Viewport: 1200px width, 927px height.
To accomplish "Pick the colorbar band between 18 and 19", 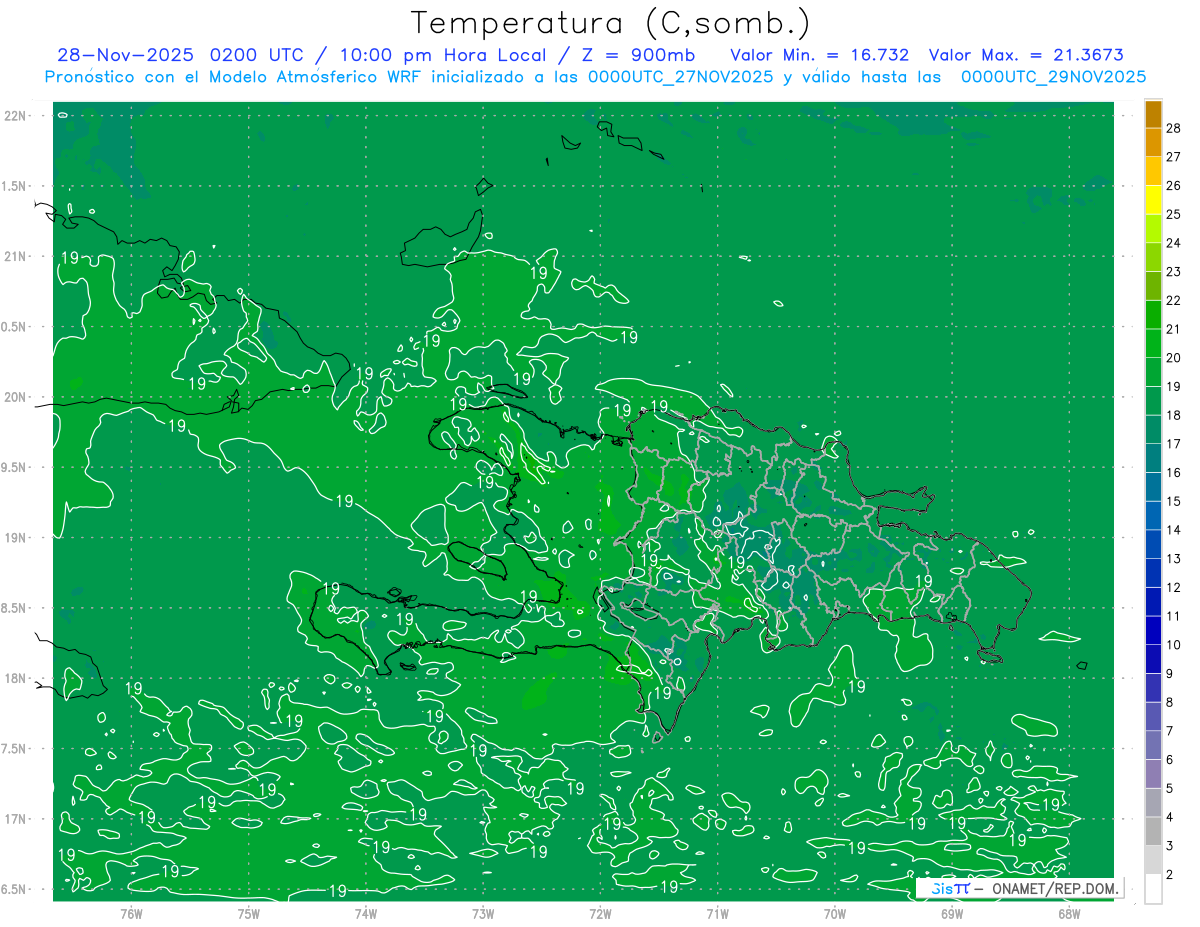I will 1153,401.
